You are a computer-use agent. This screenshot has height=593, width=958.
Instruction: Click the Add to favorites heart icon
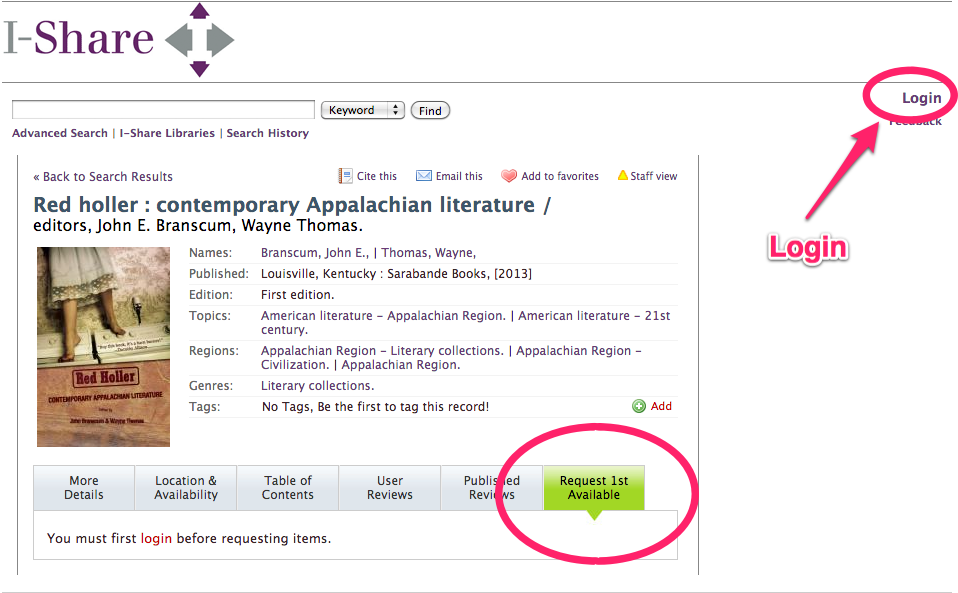coord(509,176)
